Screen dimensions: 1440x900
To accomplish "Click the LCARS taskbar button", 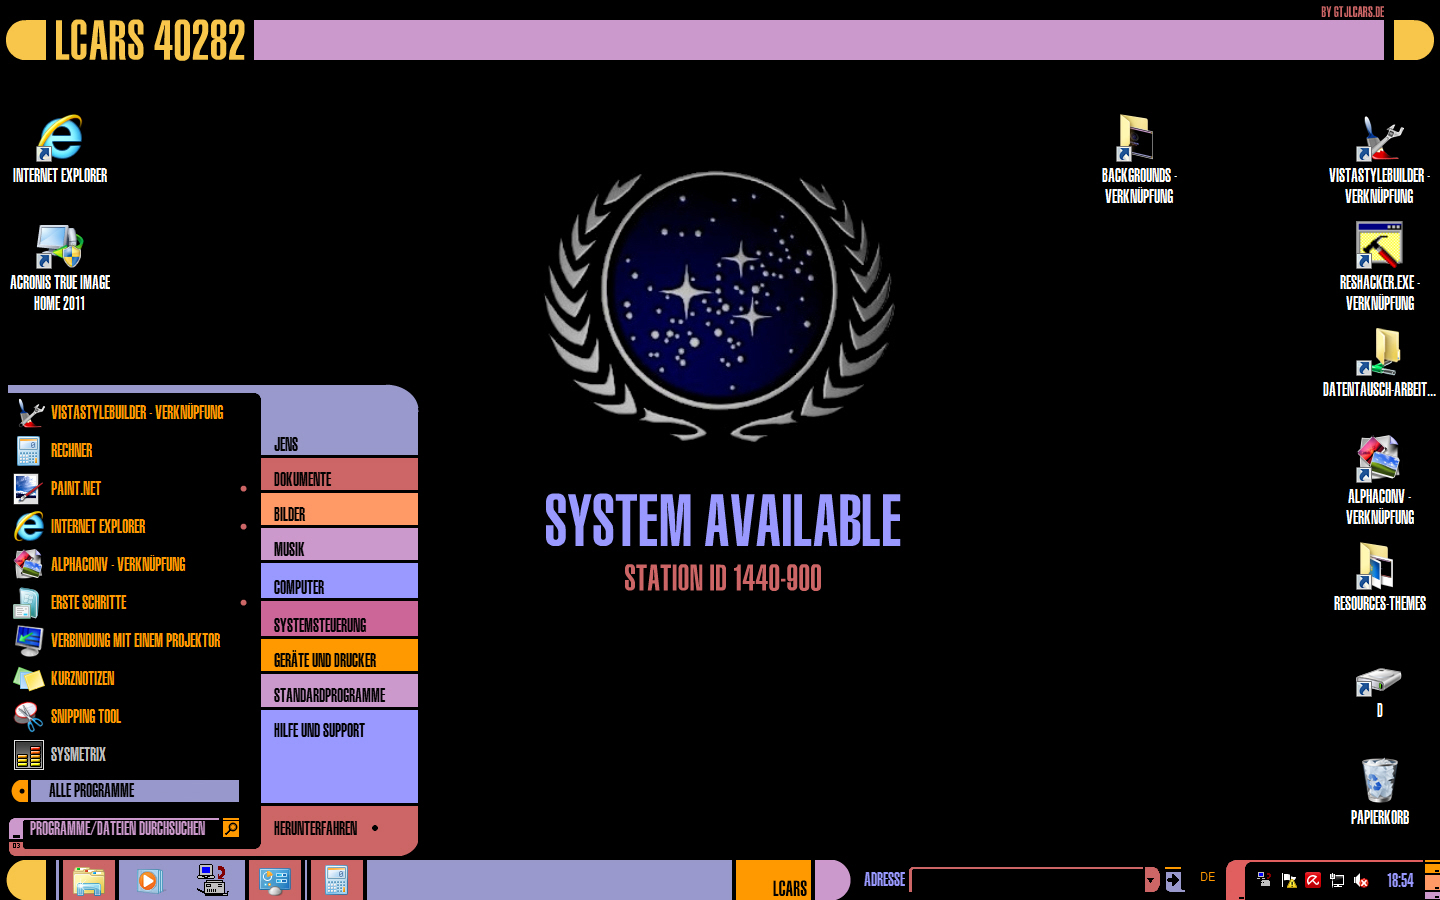I will tap(773, 881).
